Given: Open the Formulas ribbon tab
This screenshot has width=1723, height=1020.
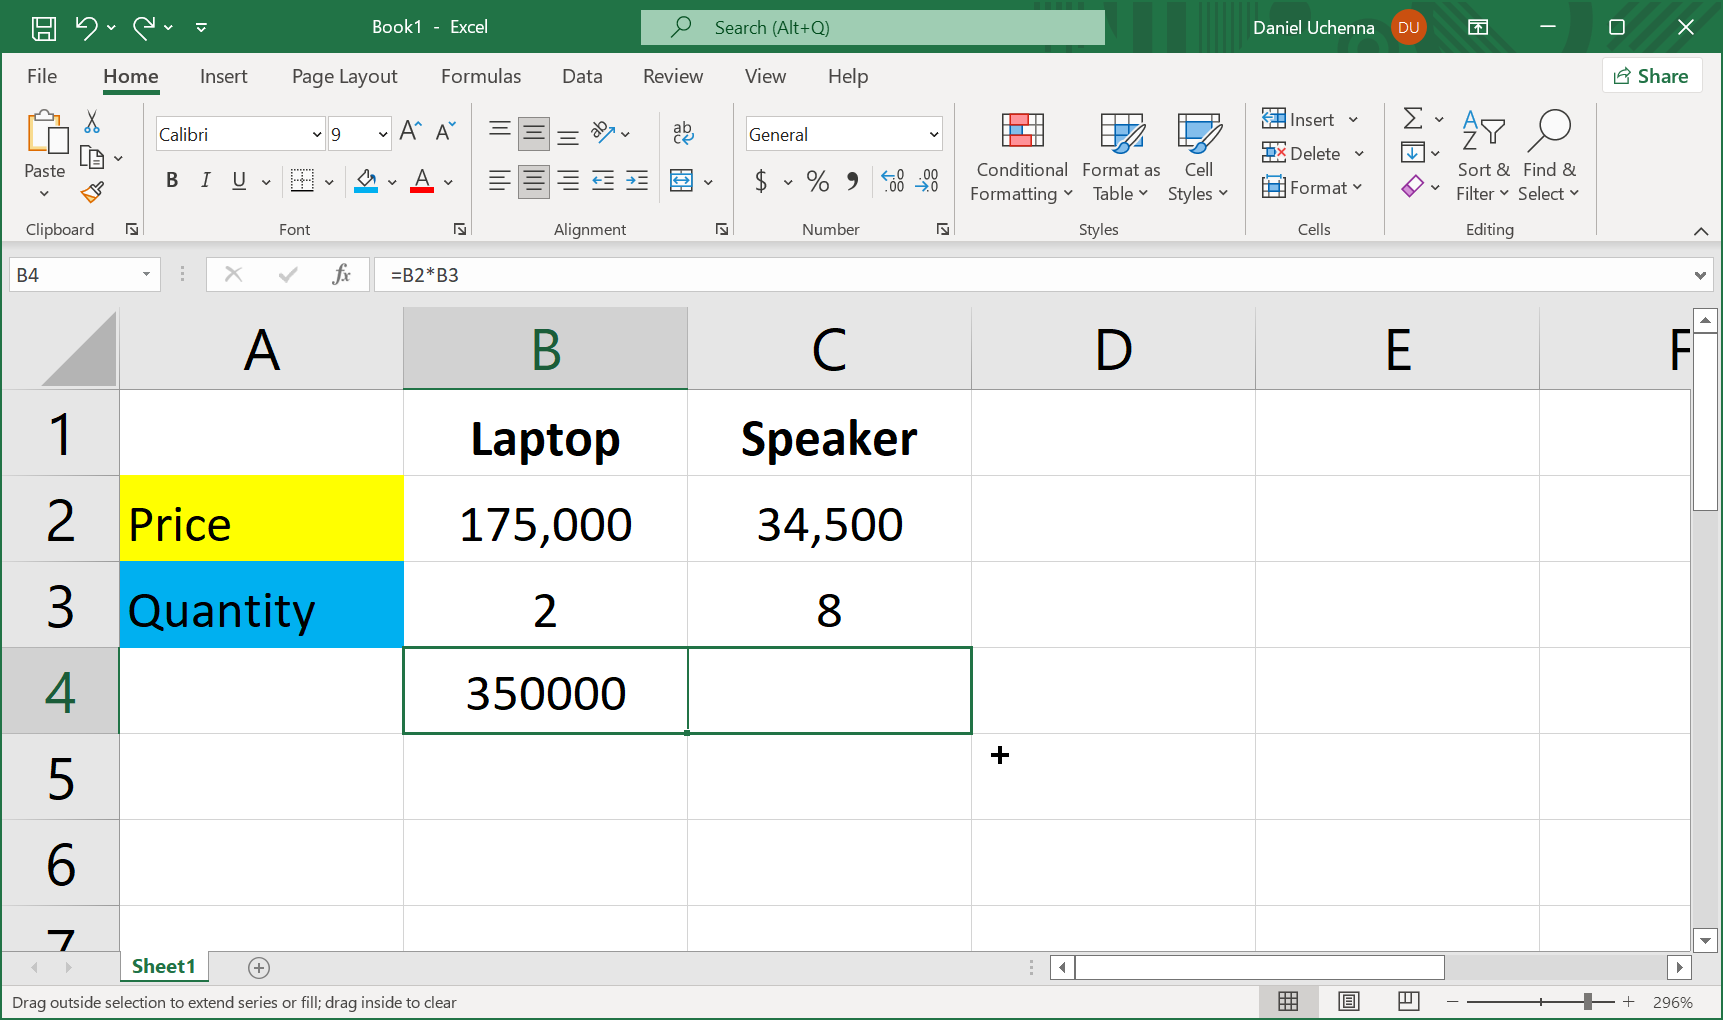Looking at the screenshot, I should (x=480, y=77).
